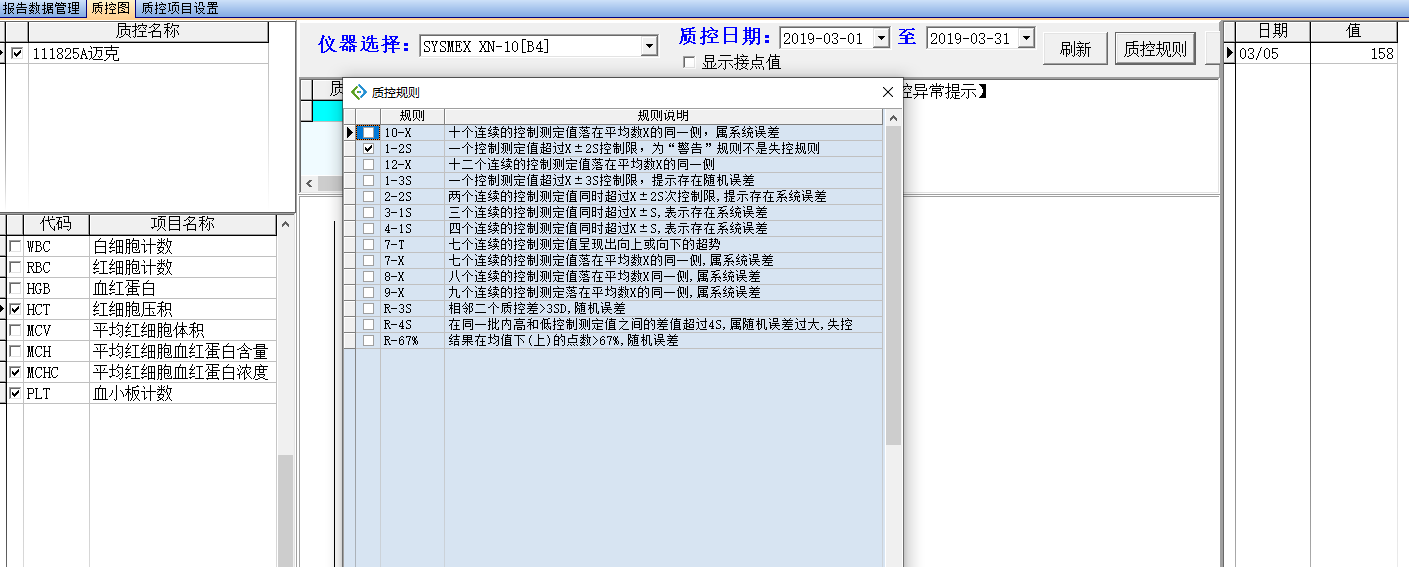Enable the R-3S rule checkbox
This screenshot has width=1409, height=567.
tap(369, 308)
